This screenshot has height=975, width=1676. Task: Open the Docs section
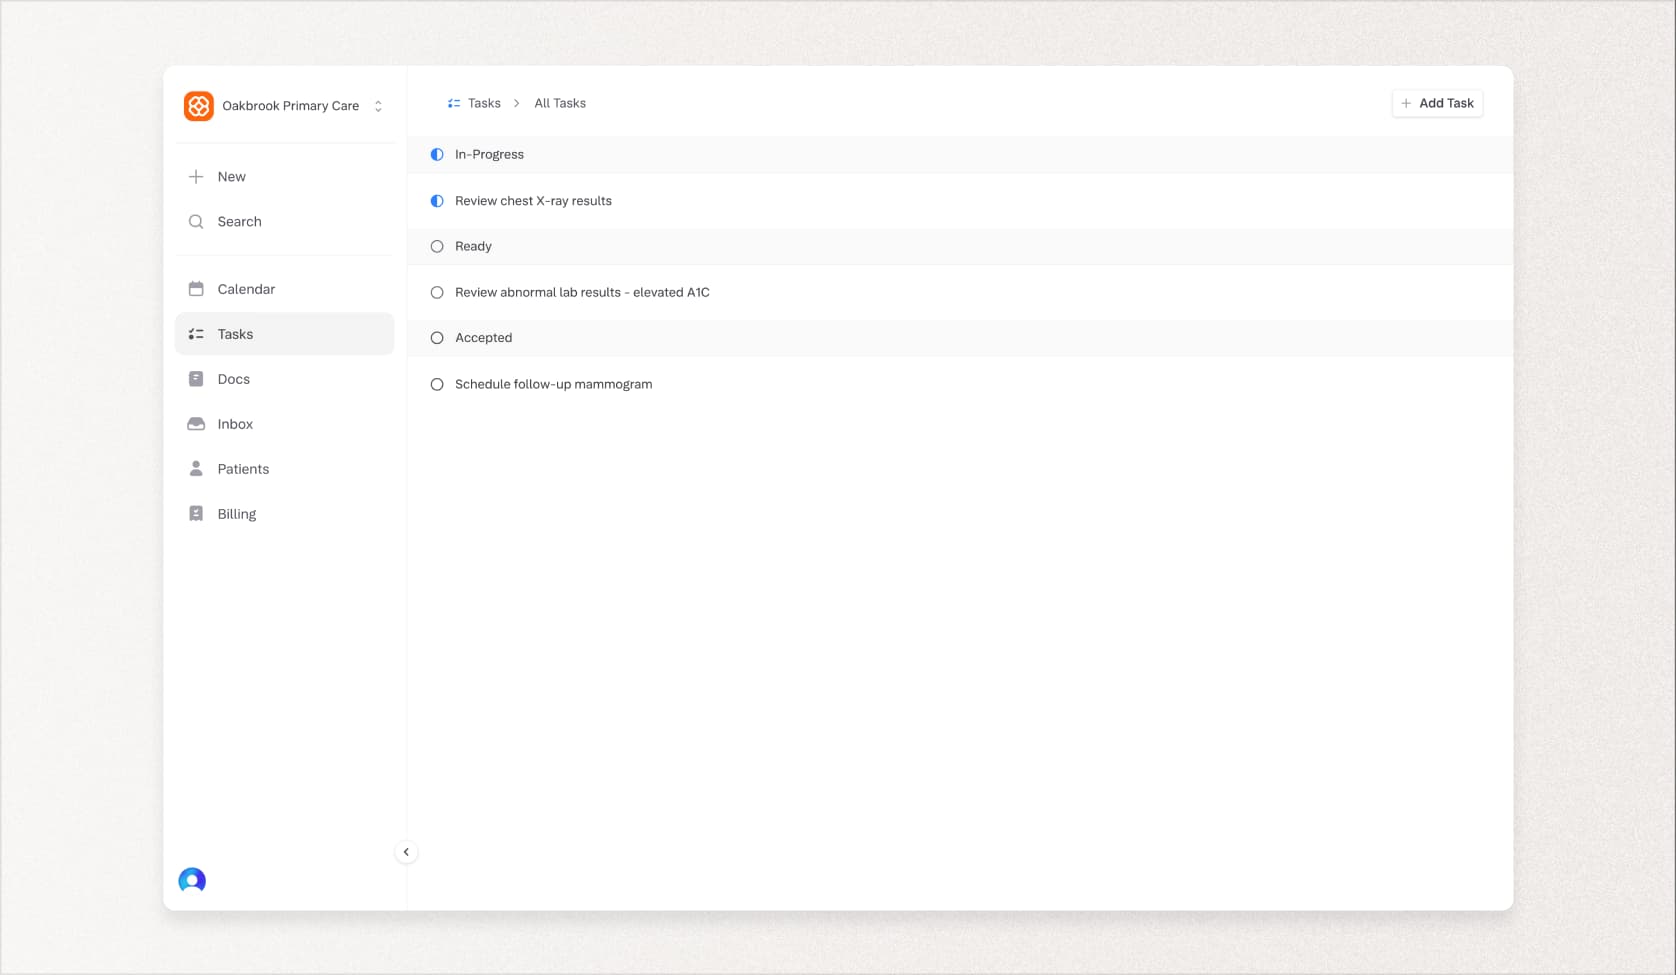(x=233, y=379)
